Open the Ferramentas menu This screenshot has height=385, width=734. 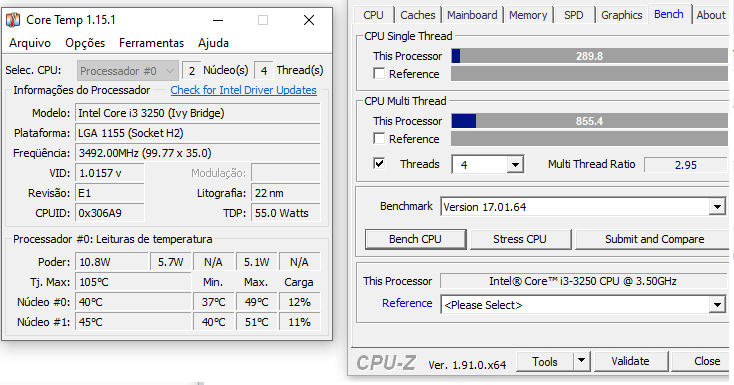coord(151,43)
